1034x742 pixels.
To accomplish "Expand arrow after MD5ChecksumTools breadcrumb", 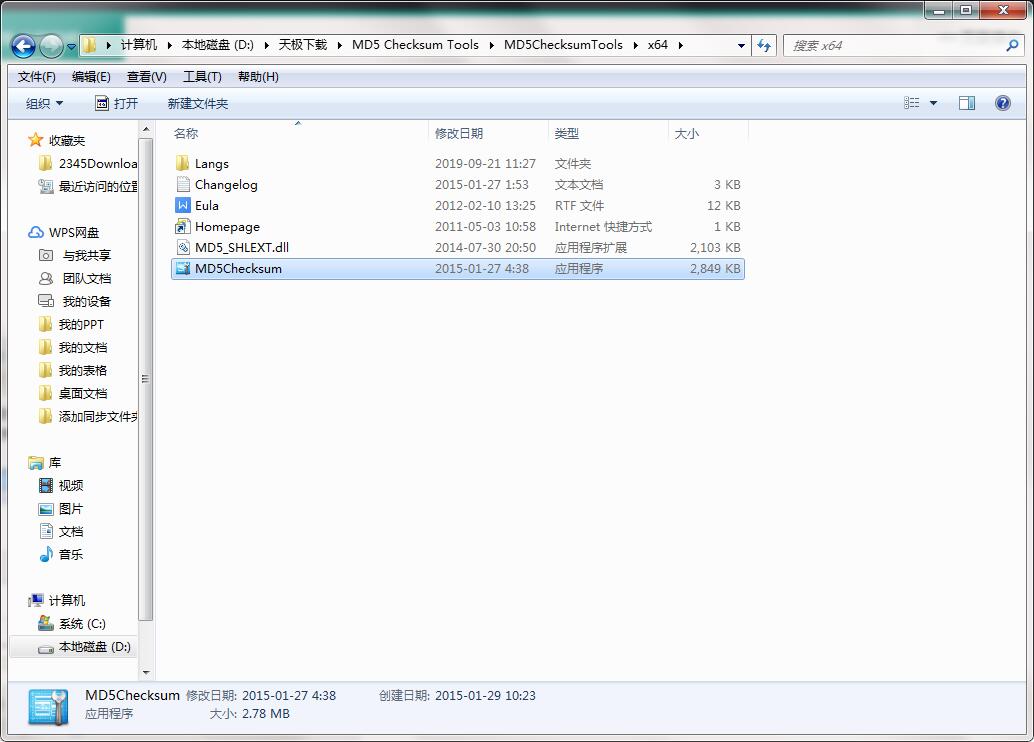I will pos(636,45).
